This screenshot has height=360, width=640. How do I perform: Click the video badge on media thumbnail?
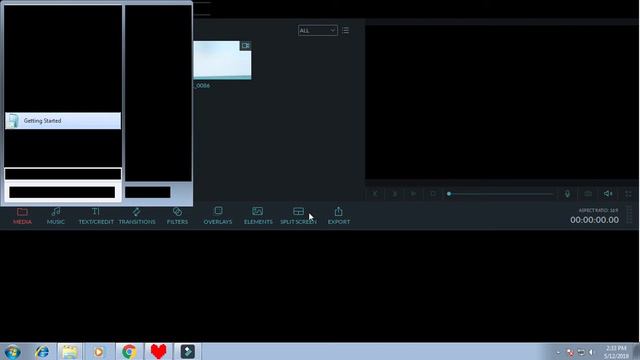coord(245,46)
